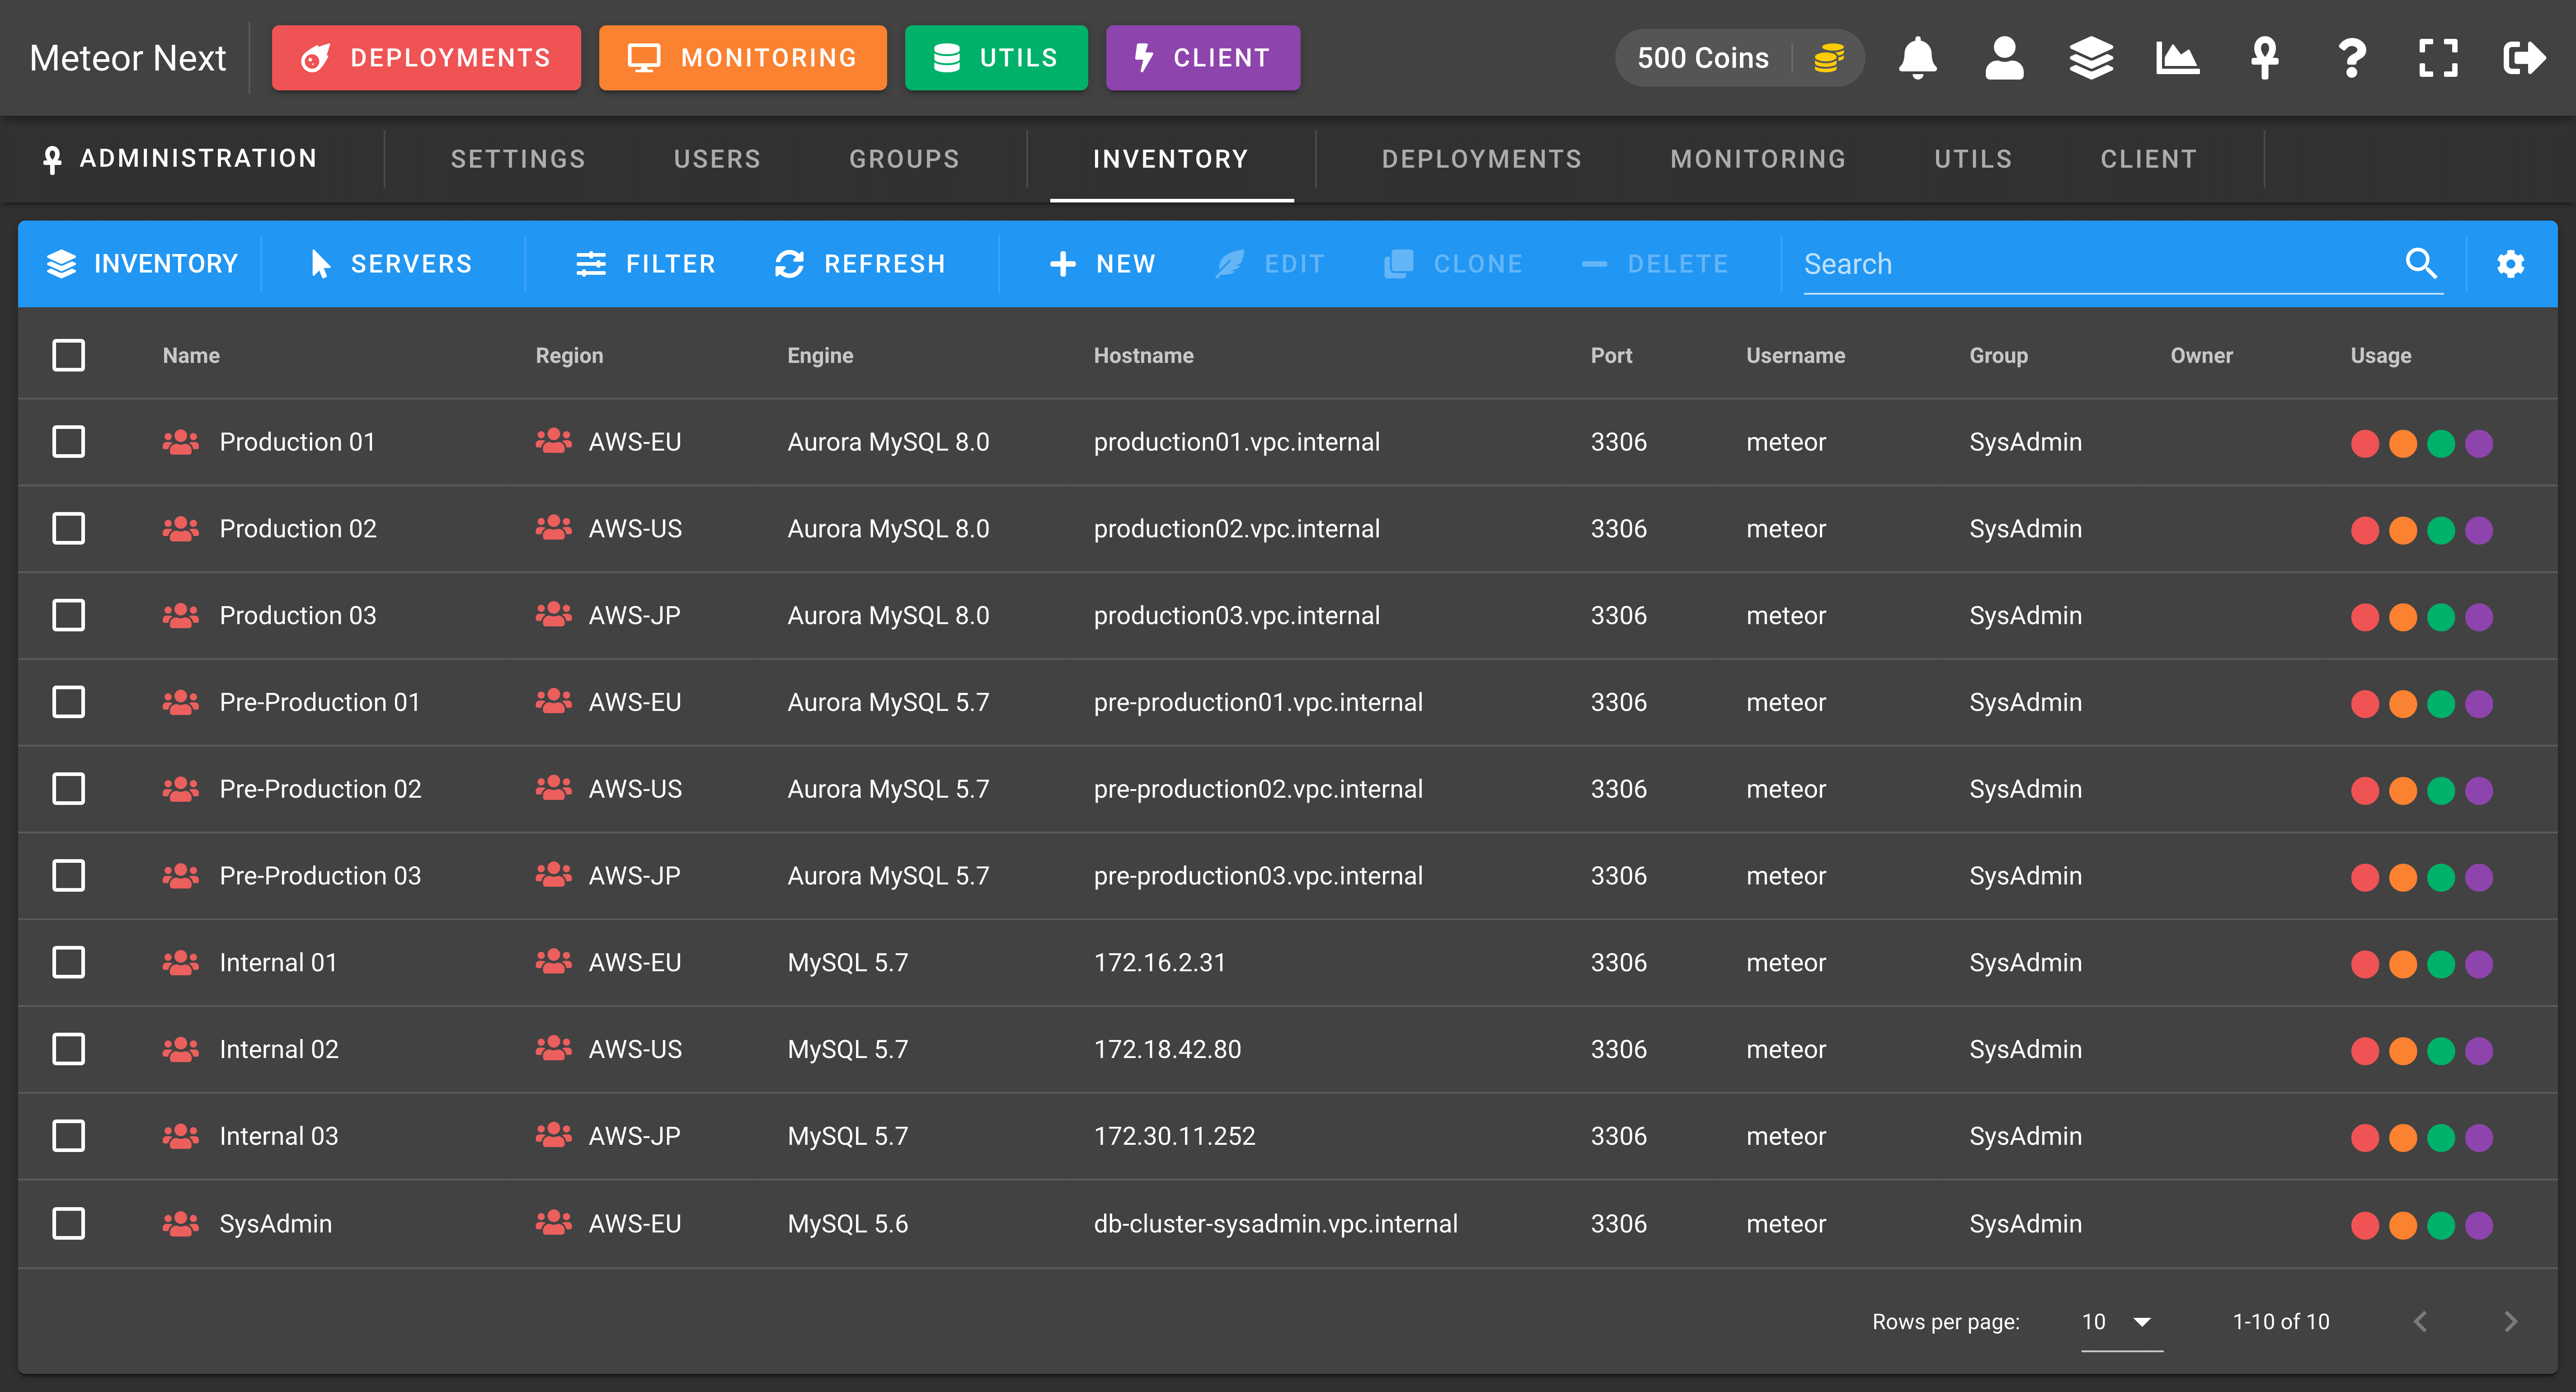The height and width of the screenshot is (1392, 2576).
Task: Click the inventory layers icon in top bar
Action: tap(2091, 58)
